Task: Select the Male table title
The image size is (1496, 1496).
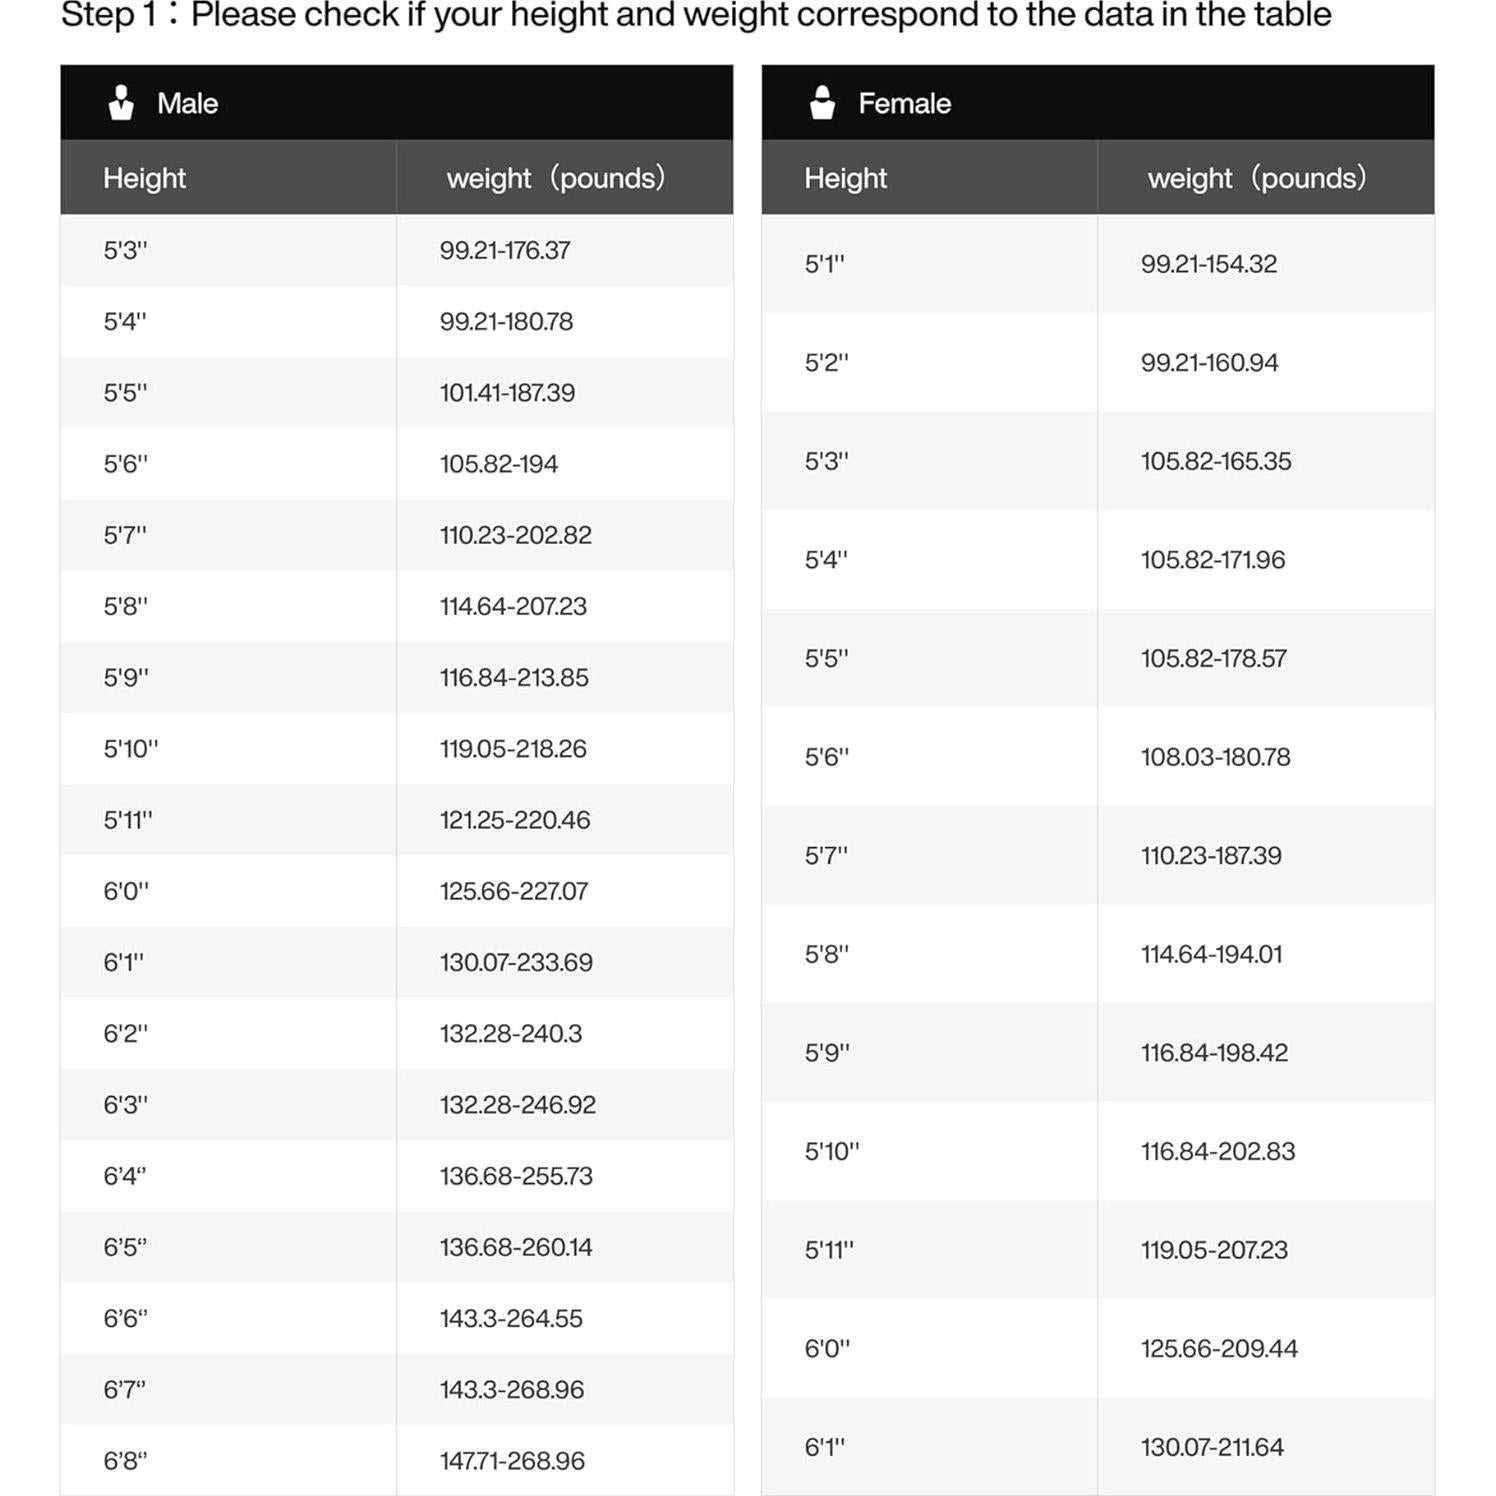Action: click(187, 103)
